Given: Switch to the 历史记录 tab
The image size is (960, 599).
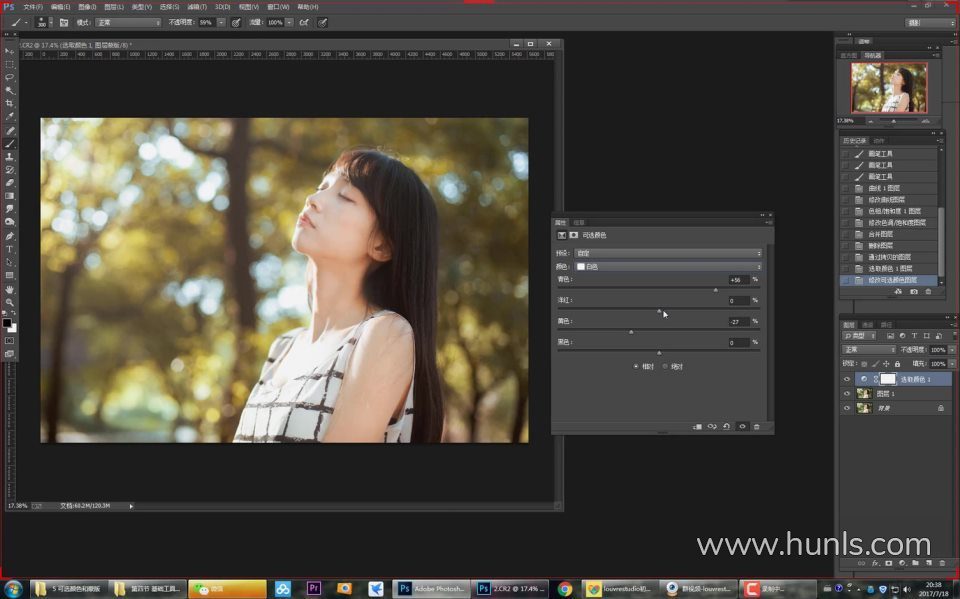Looking at the screenshot, I should coord(854,141).
